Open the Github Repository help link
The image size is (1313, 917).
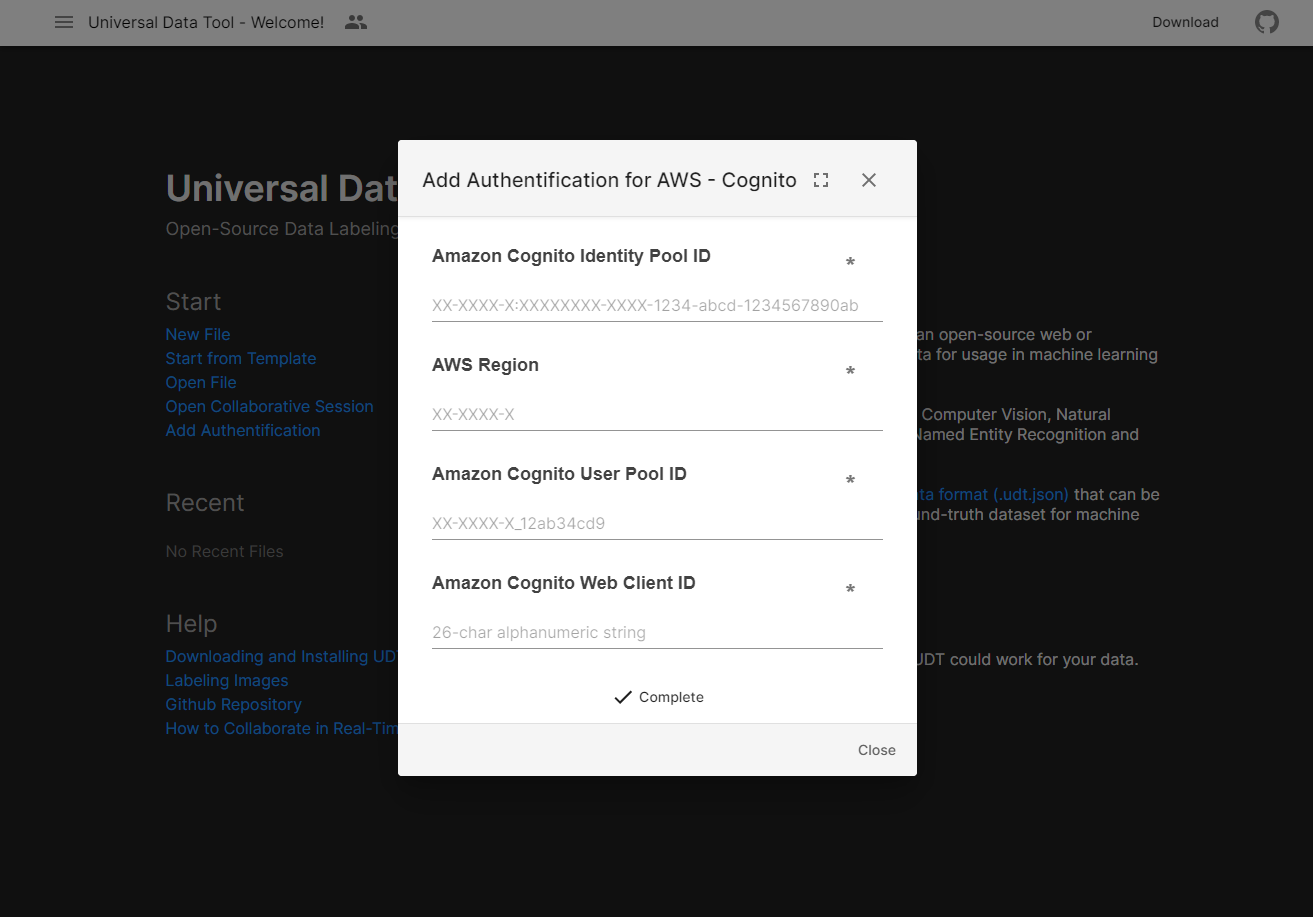(233, 704)
